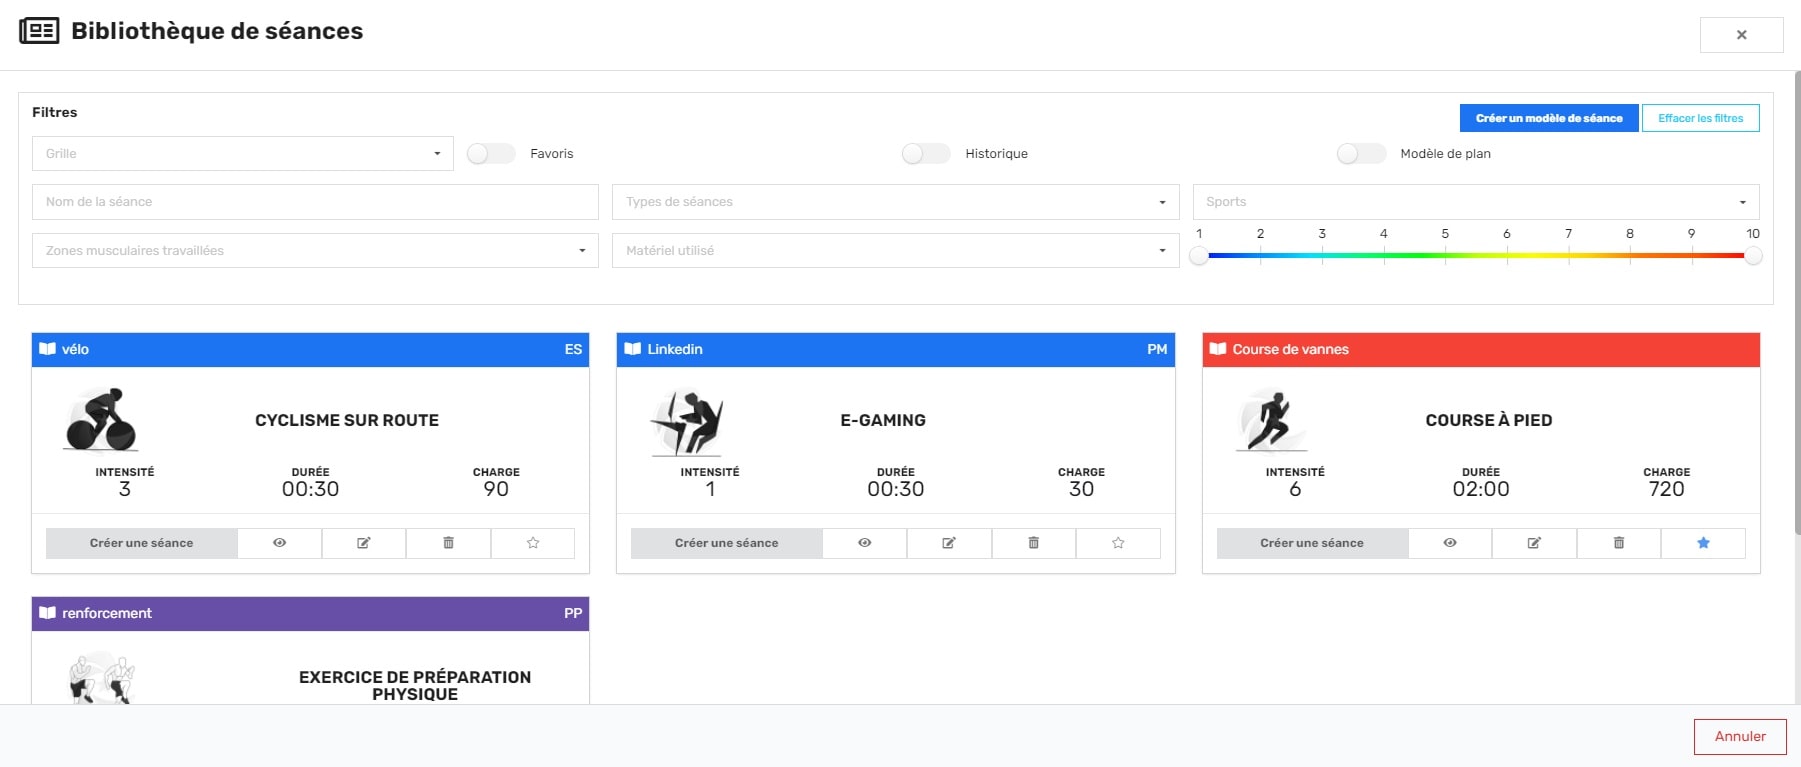The width and height of the screenshot is (1801, 767).
Task: Mark the vélo session as favorite with the star
Action: tap(533, 543)
